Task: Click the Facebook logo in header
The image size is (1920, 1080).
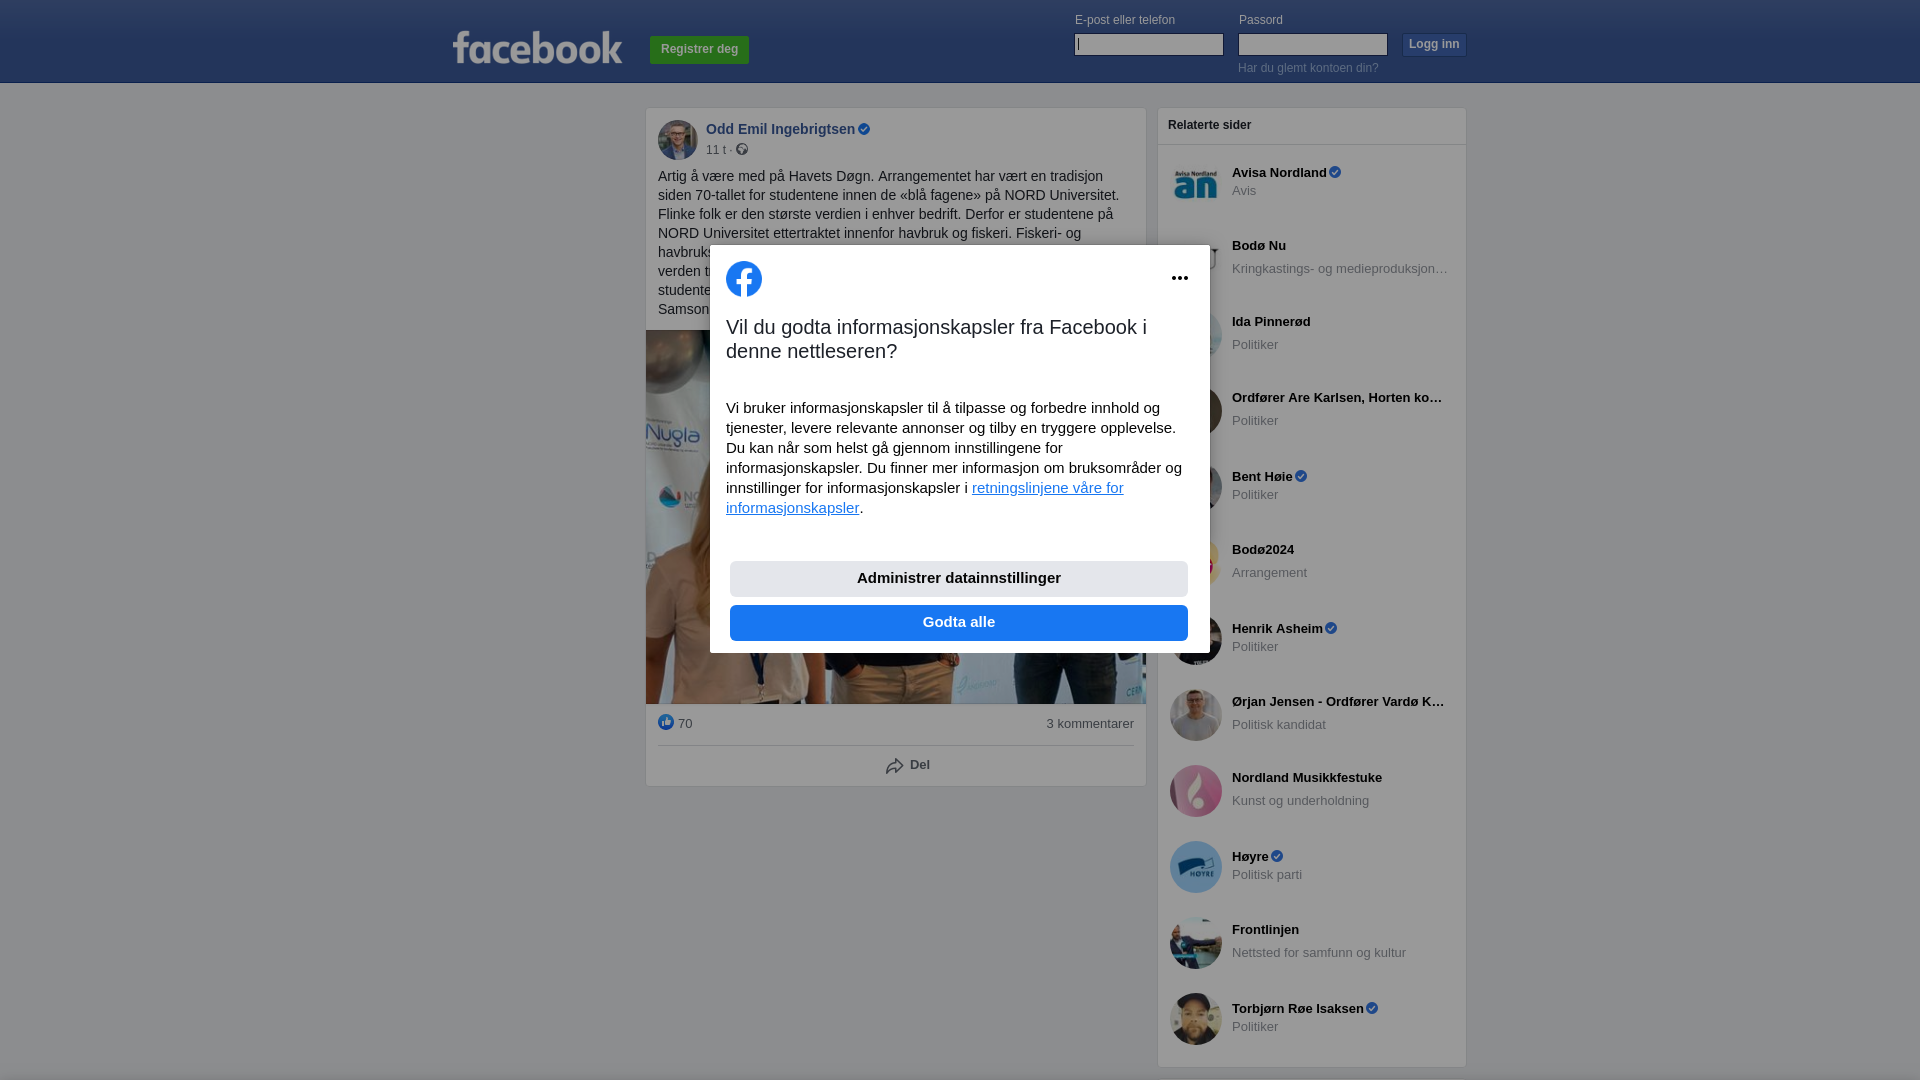Action: [x=537, y=48]
